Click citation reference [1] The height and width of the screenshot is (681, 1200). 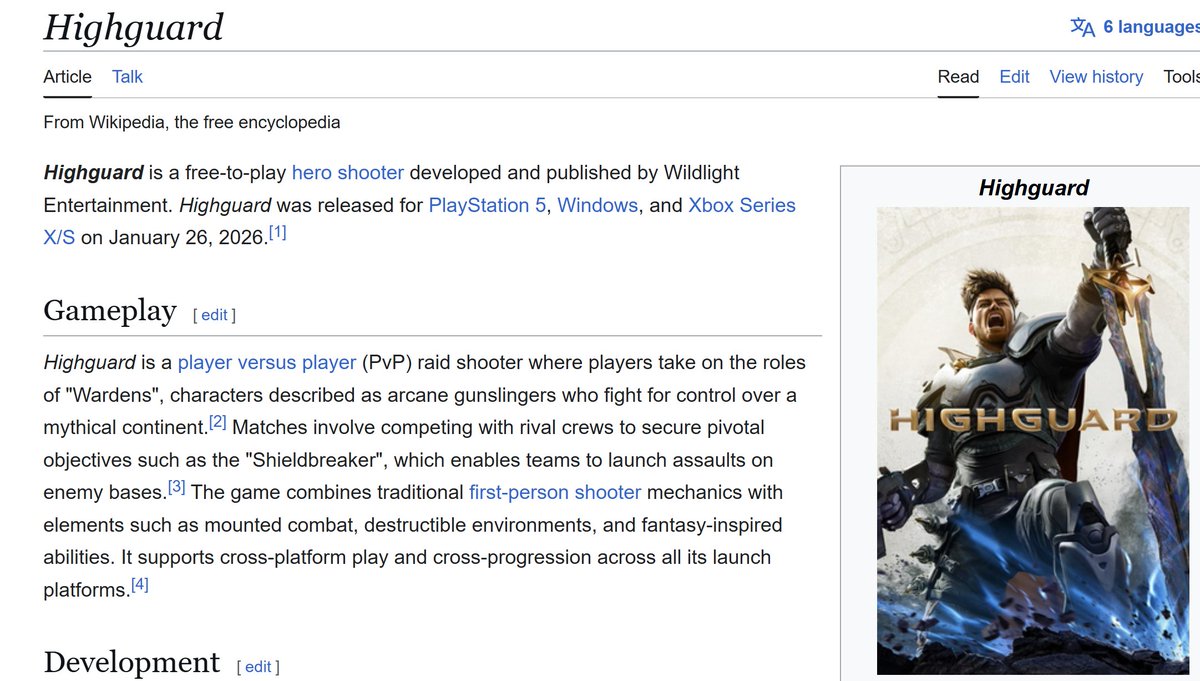(277, 232)
